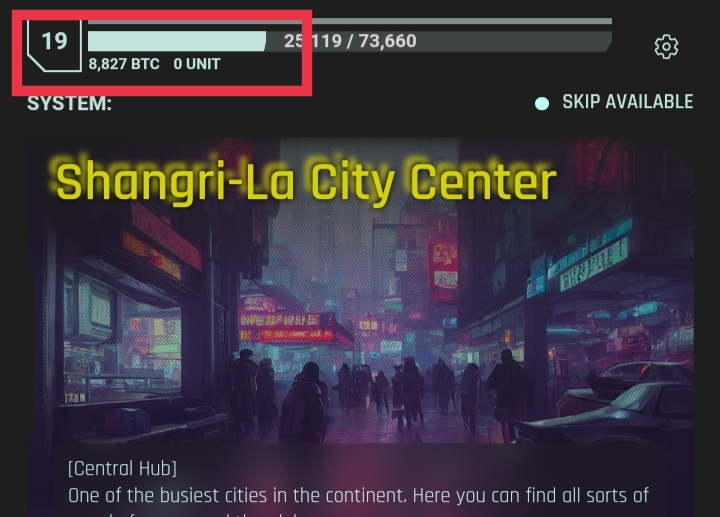The height and width of the screenshot is (517, 720).
Task: Click the teal neon signboard on the right of the image
Action: [x=590, y=264]
